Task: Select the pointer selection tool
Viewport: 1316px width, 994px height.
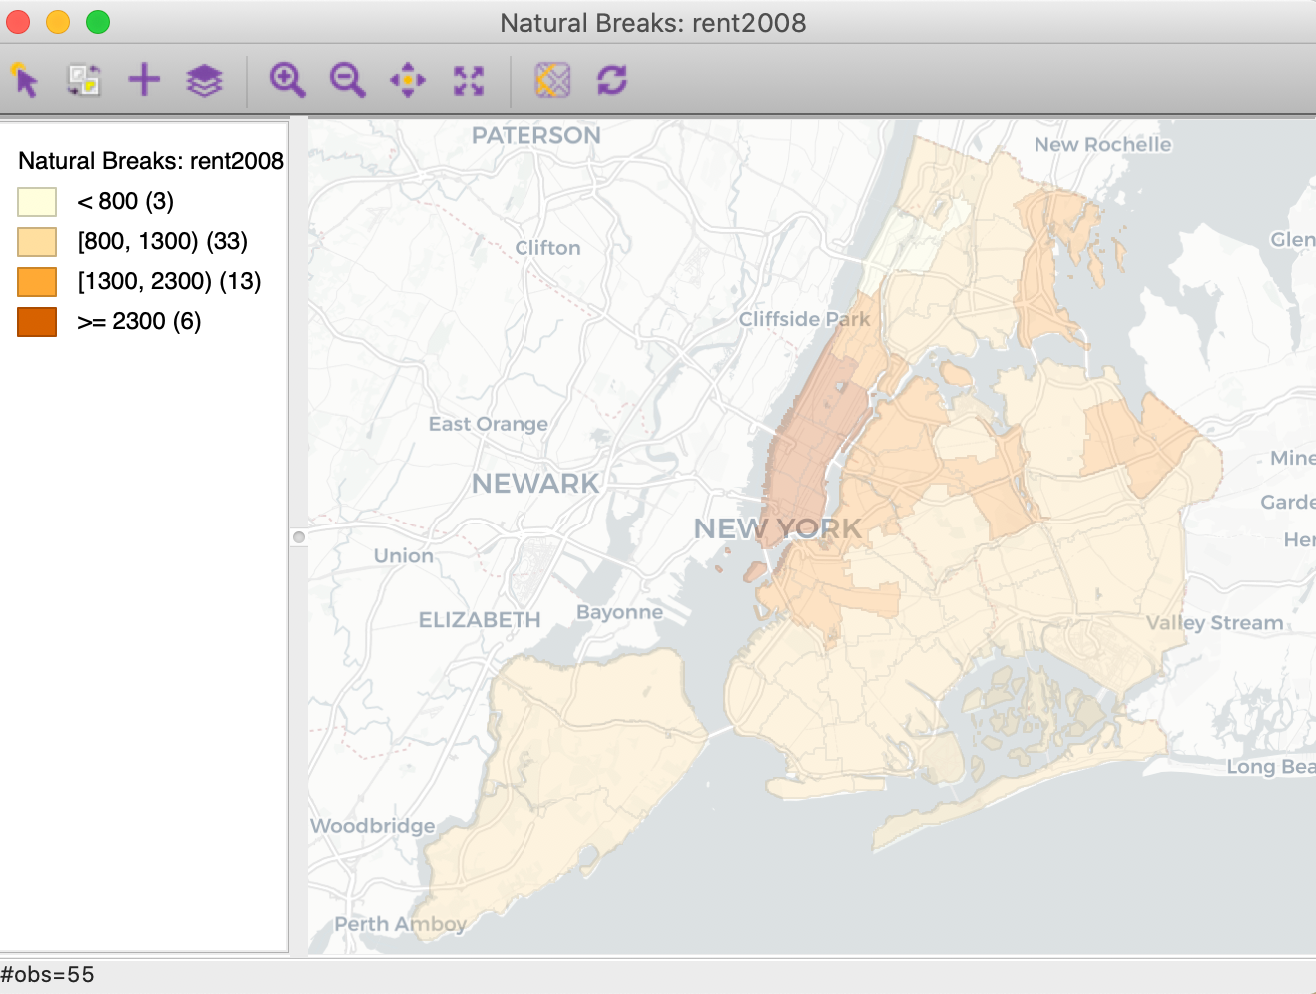Action: 25,80
